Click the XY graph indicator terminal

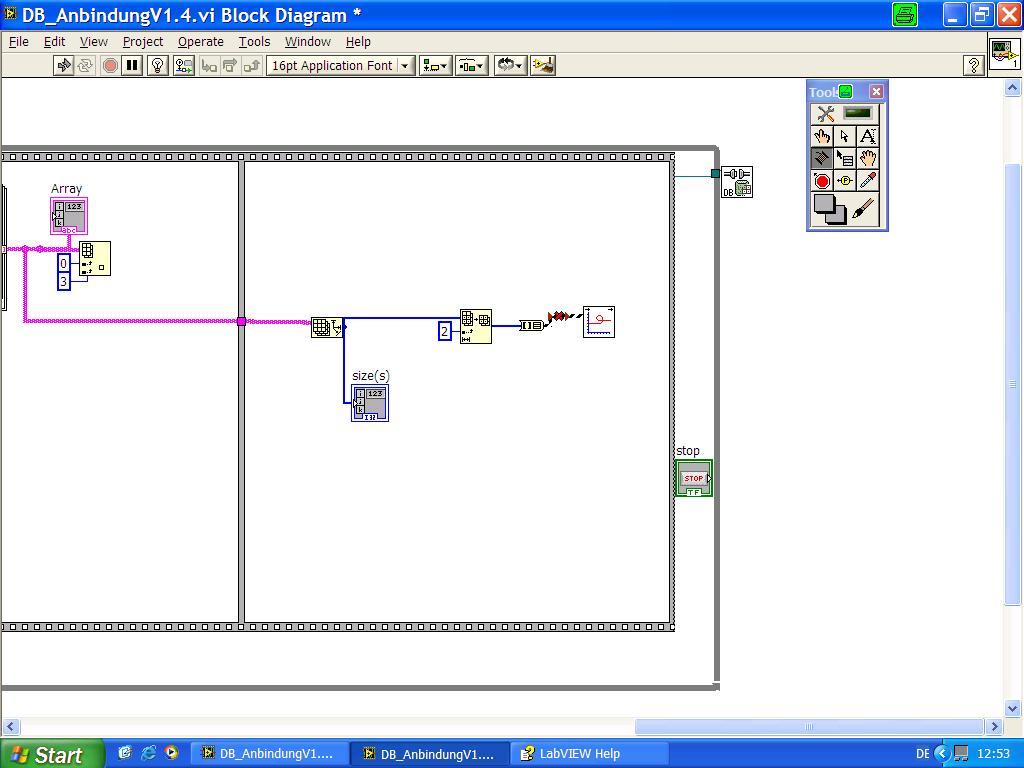coord(599,322)
